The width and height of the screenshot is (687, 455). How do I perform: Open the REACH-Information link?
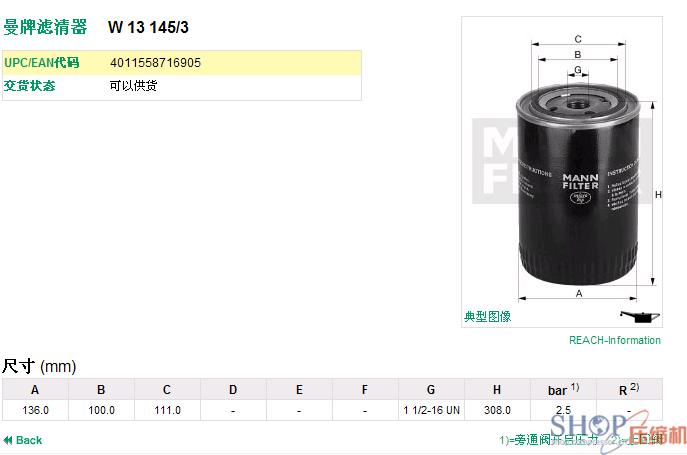[x=614, y=340]
